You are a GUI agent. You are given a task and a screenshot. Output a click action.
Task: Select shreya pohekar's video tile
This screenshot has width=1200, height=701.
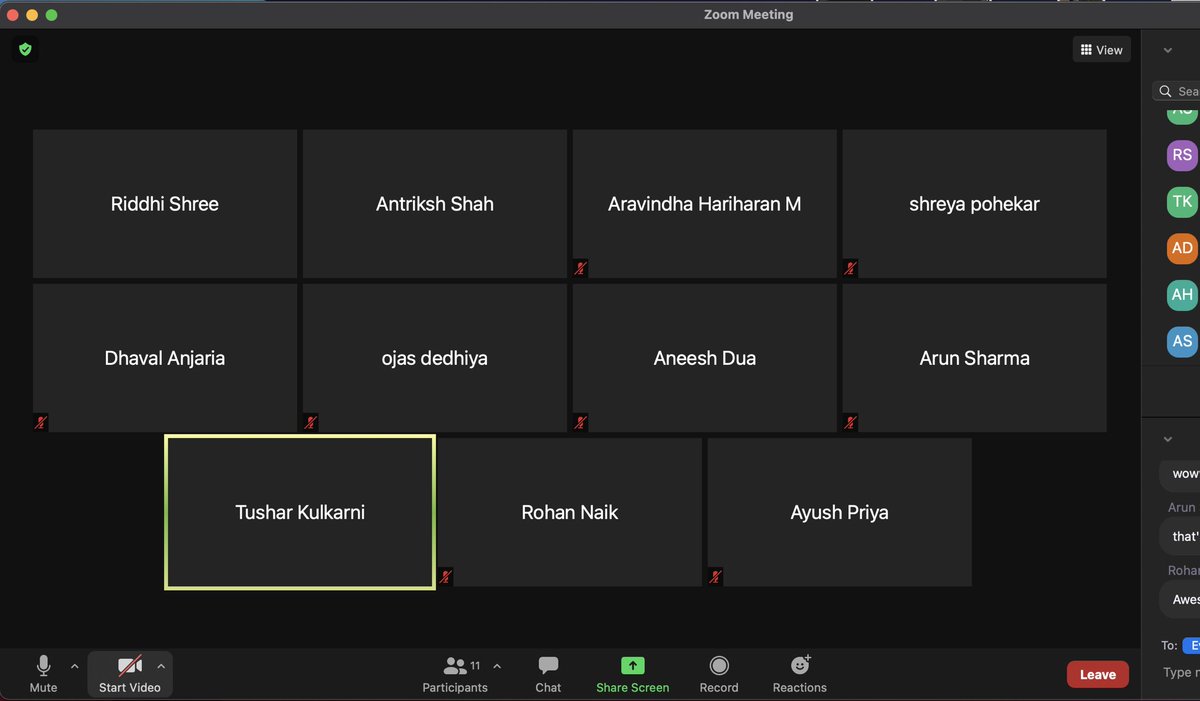tap(974, 204)
